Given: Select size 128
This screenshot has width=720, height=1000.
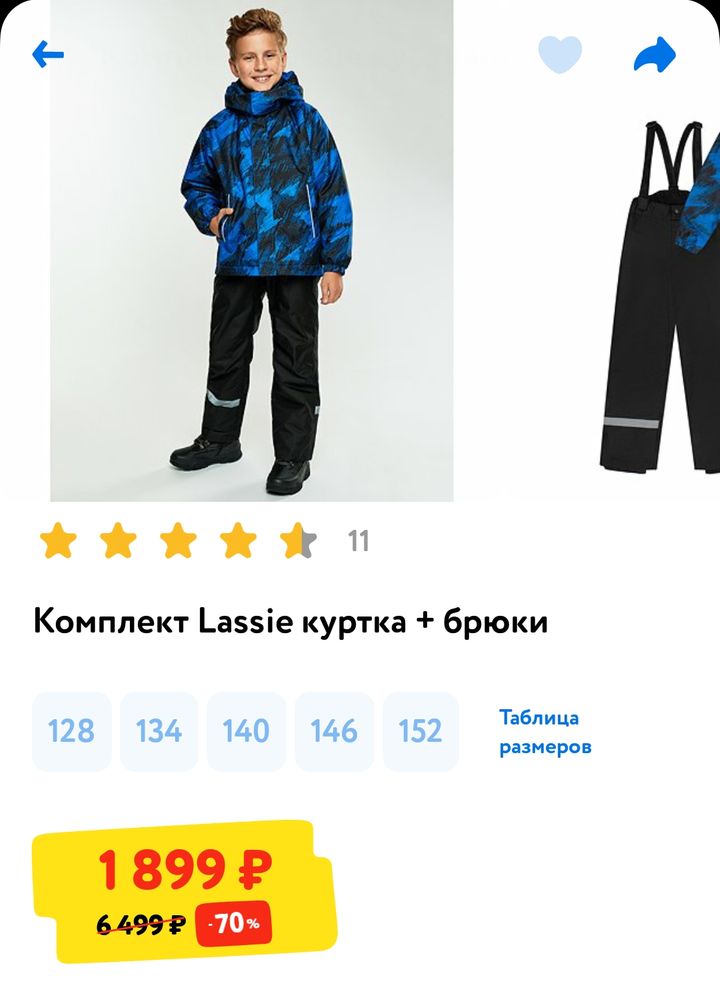Looking at the screenshot, I should (x=71, y=731).
